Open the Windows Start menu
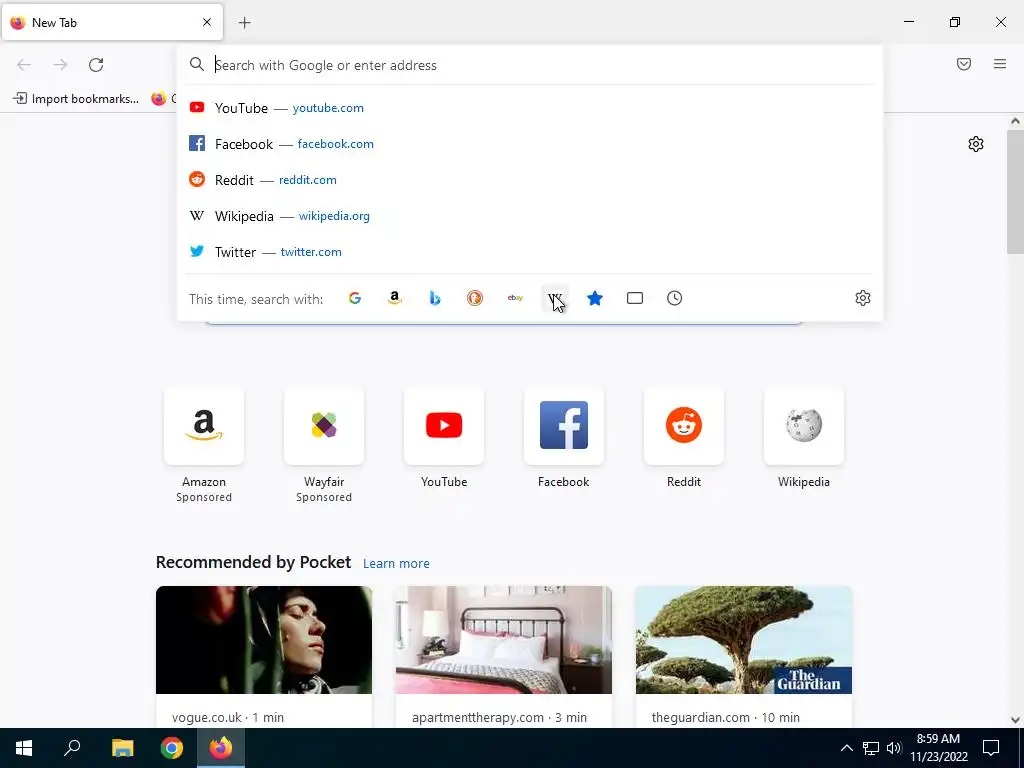The width and height of the screenshot is (1024, 768). click(x=24, y=748)
